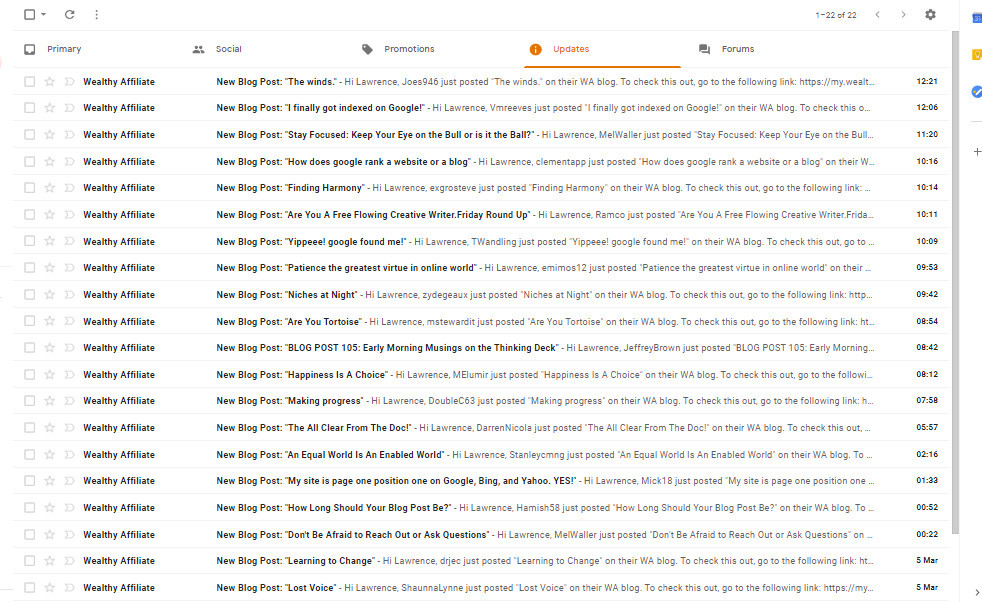Star the "Niches at Night" email

coord(49,294)
